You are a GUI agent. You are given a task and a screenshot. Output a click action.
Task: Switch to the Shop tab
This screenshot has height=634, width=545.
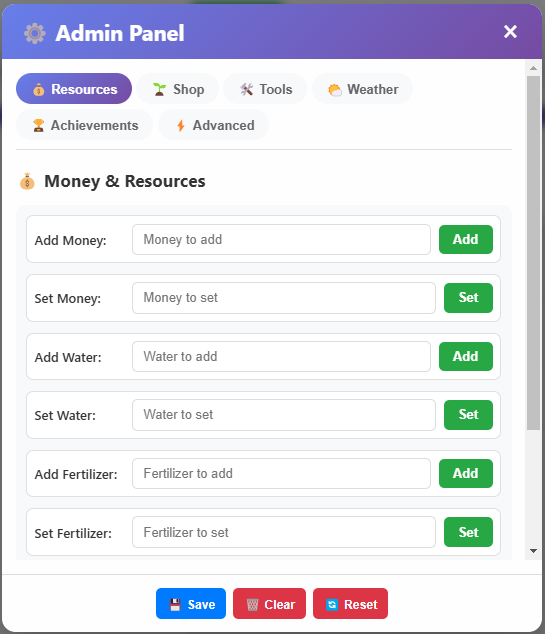pyautogui.click(x=177, y=89)
